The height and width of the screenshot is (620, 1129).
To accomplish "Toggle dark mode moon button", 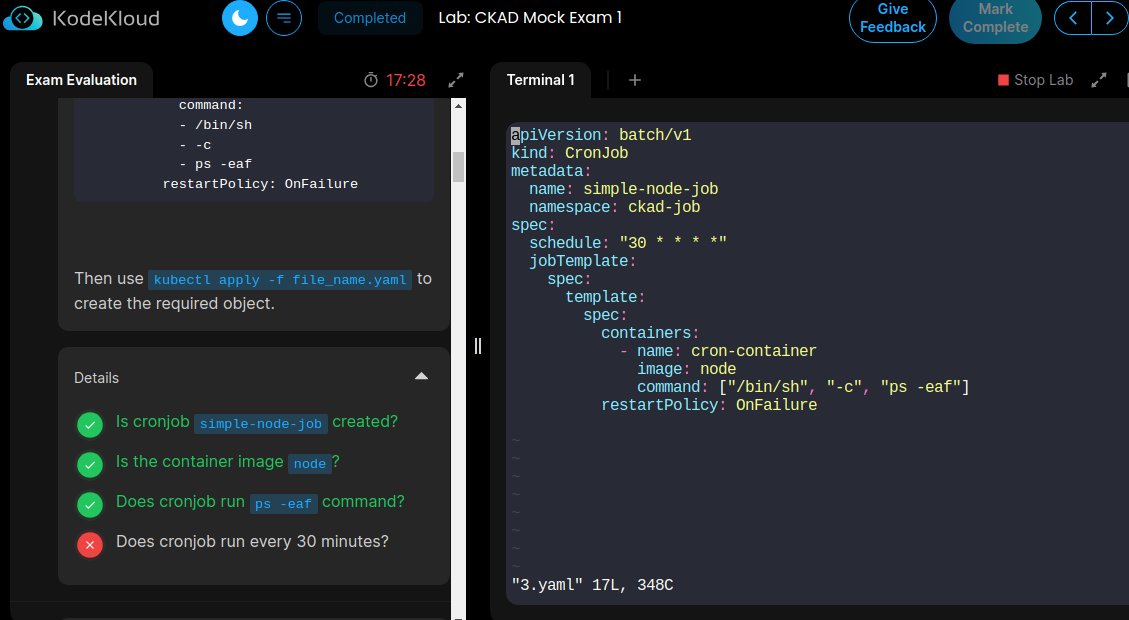I will (240, 18).
